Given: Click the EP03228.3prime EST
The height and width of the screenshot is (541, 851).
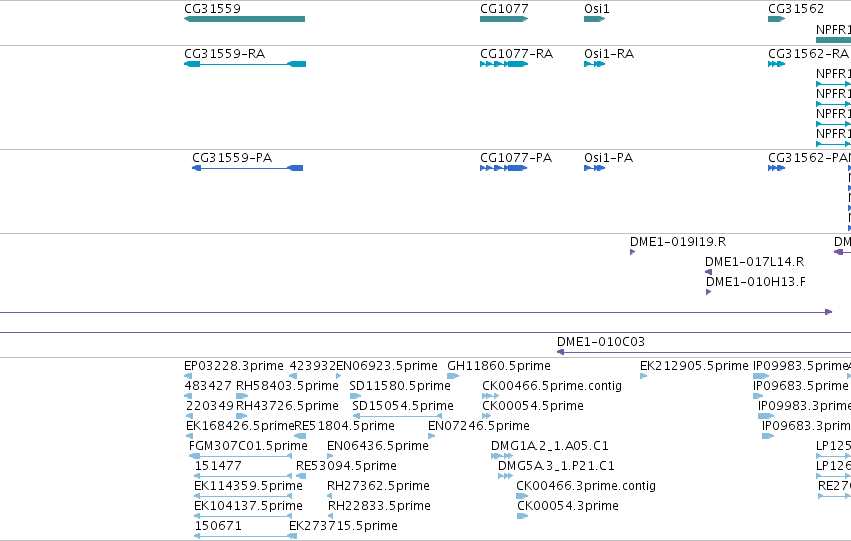Looking at the screenshot, I should tap(188, 376).
